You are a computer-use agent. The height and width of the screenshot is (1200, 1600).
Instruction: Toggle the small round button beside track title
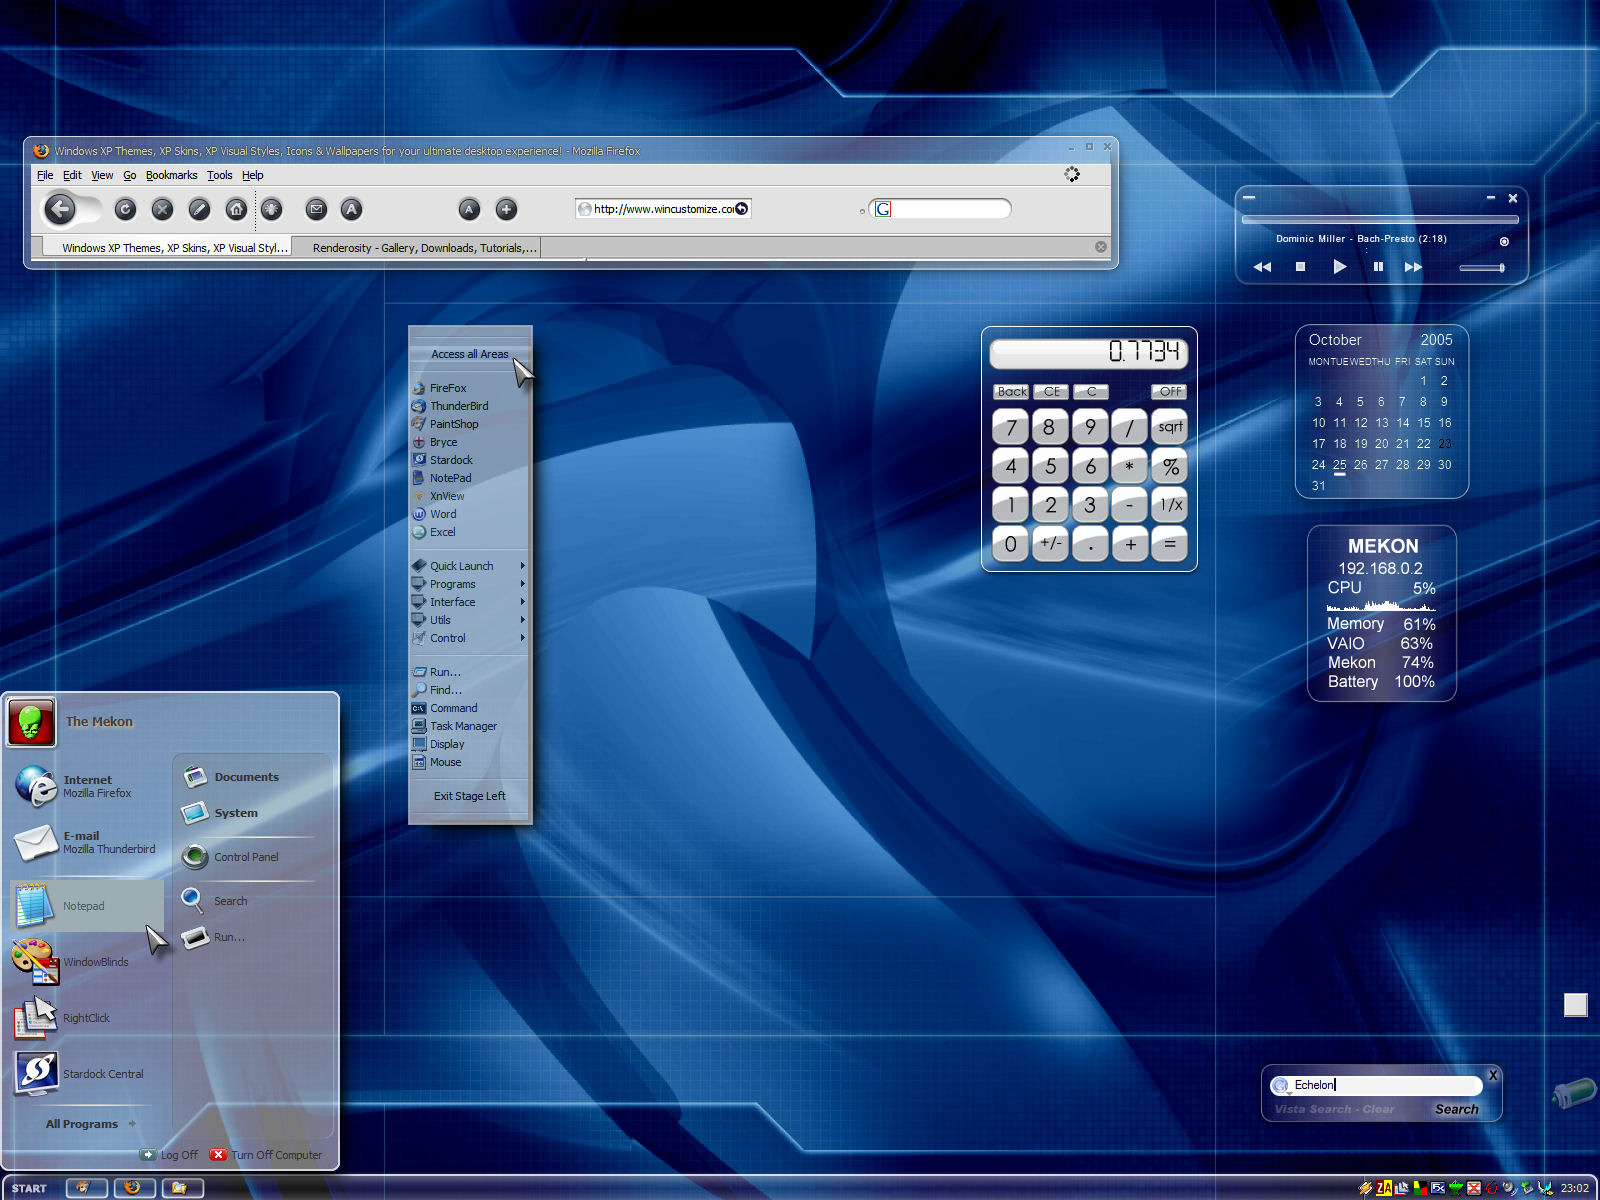click(x=1504, y=241)
